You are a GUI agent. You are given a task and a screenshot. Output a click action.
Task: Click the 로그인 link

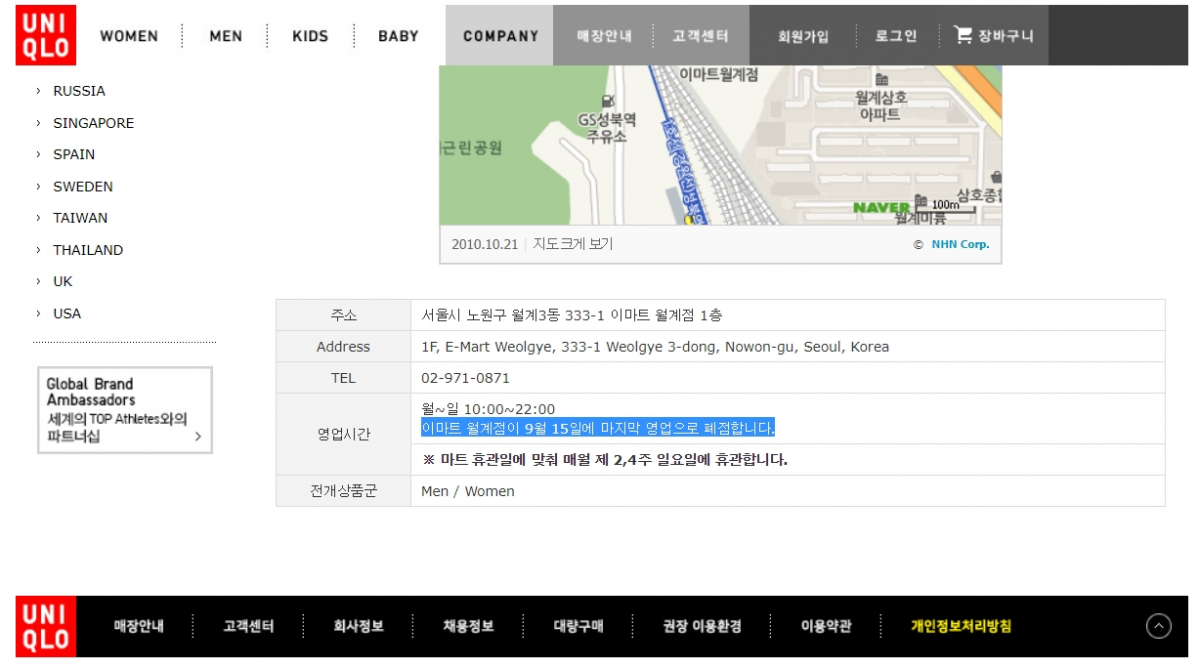[896, 36]
